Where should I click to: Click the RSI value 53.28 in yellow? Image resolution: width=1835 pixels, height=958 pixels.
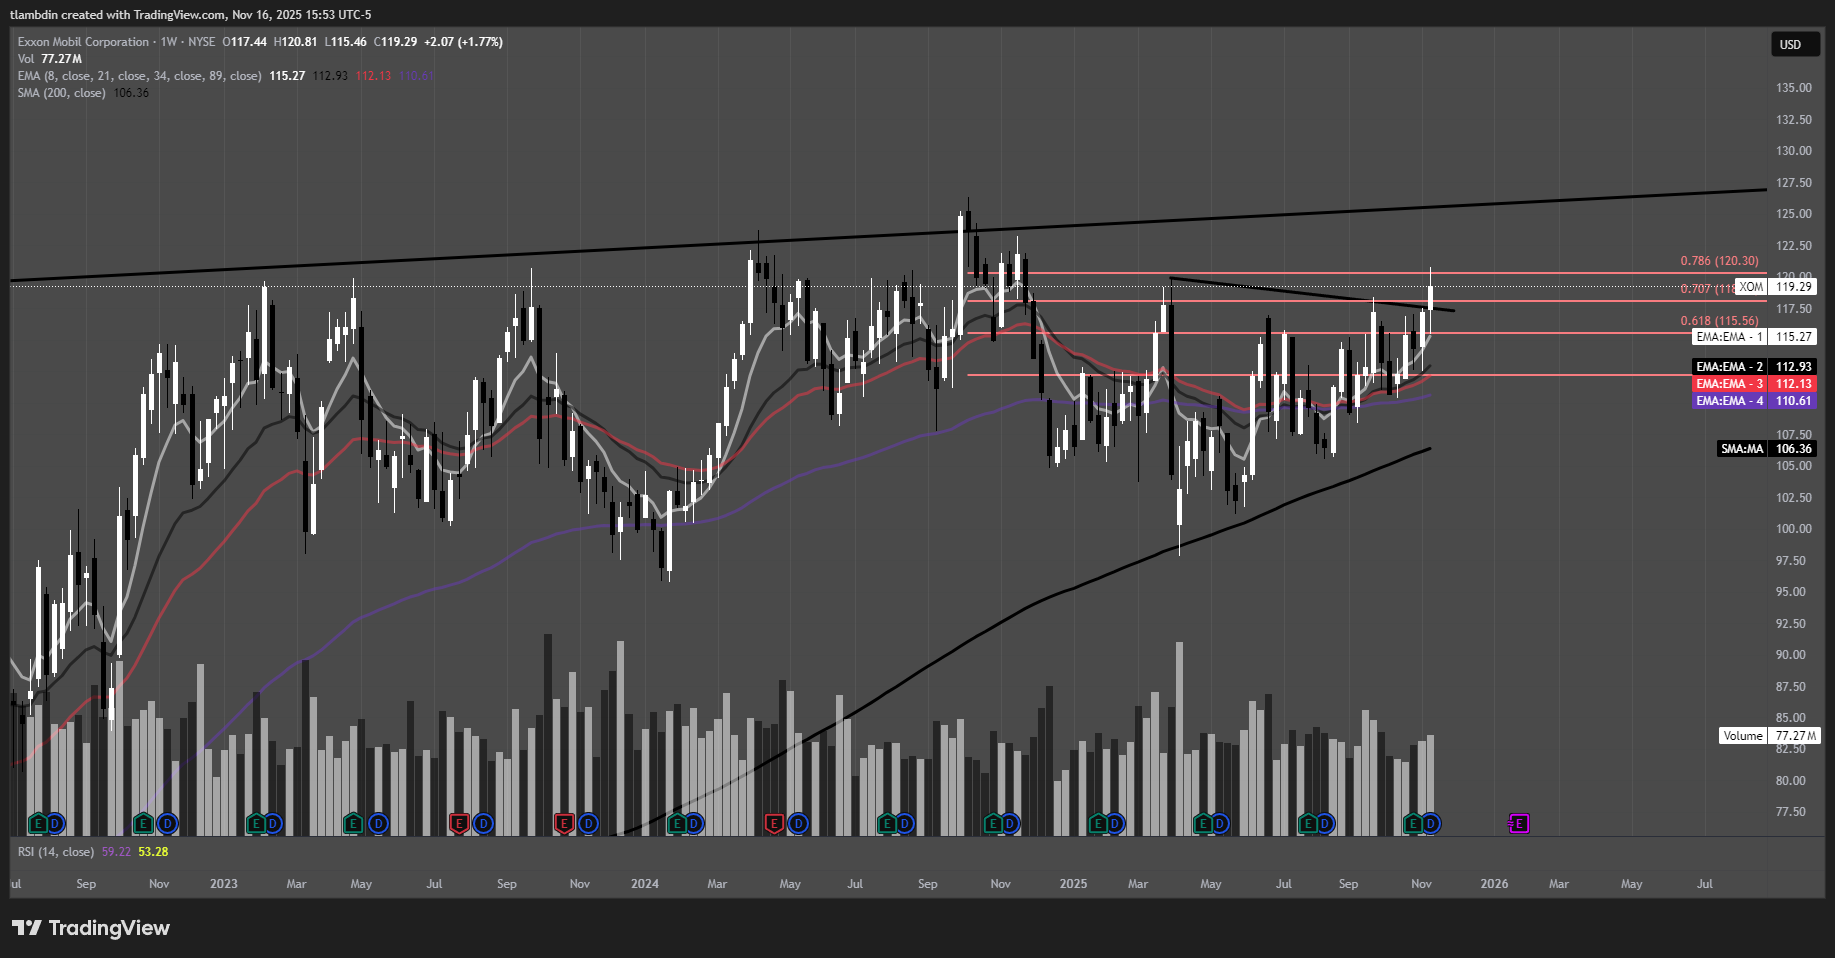(153, 852)
